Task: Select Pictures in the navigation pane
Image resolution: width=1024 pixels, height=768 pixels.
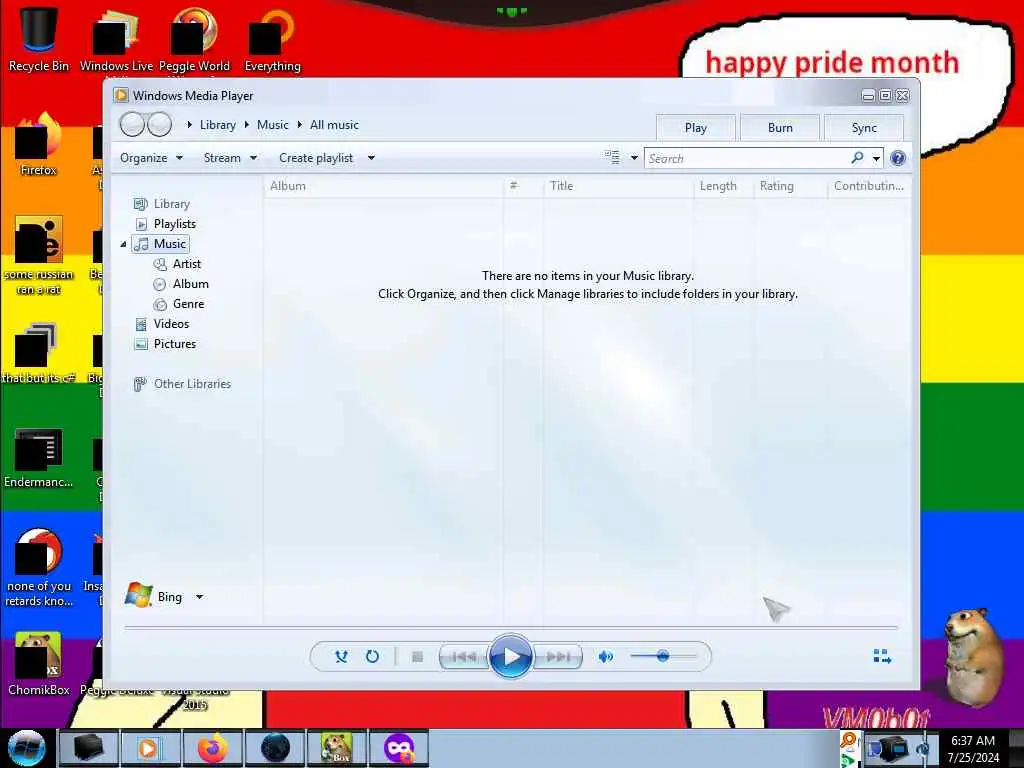Action: pyautogui.click(x=165, y=344)
